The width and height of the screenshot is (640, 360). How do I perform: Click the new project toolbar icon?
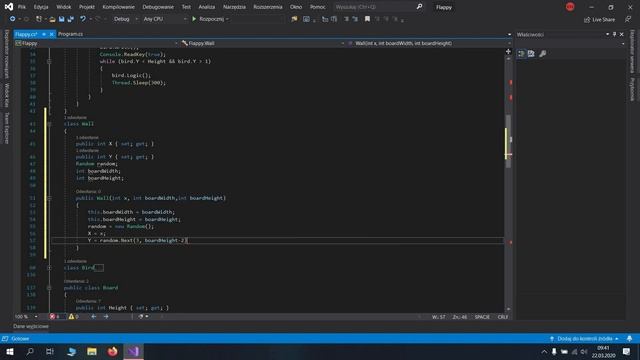(39, 19)
